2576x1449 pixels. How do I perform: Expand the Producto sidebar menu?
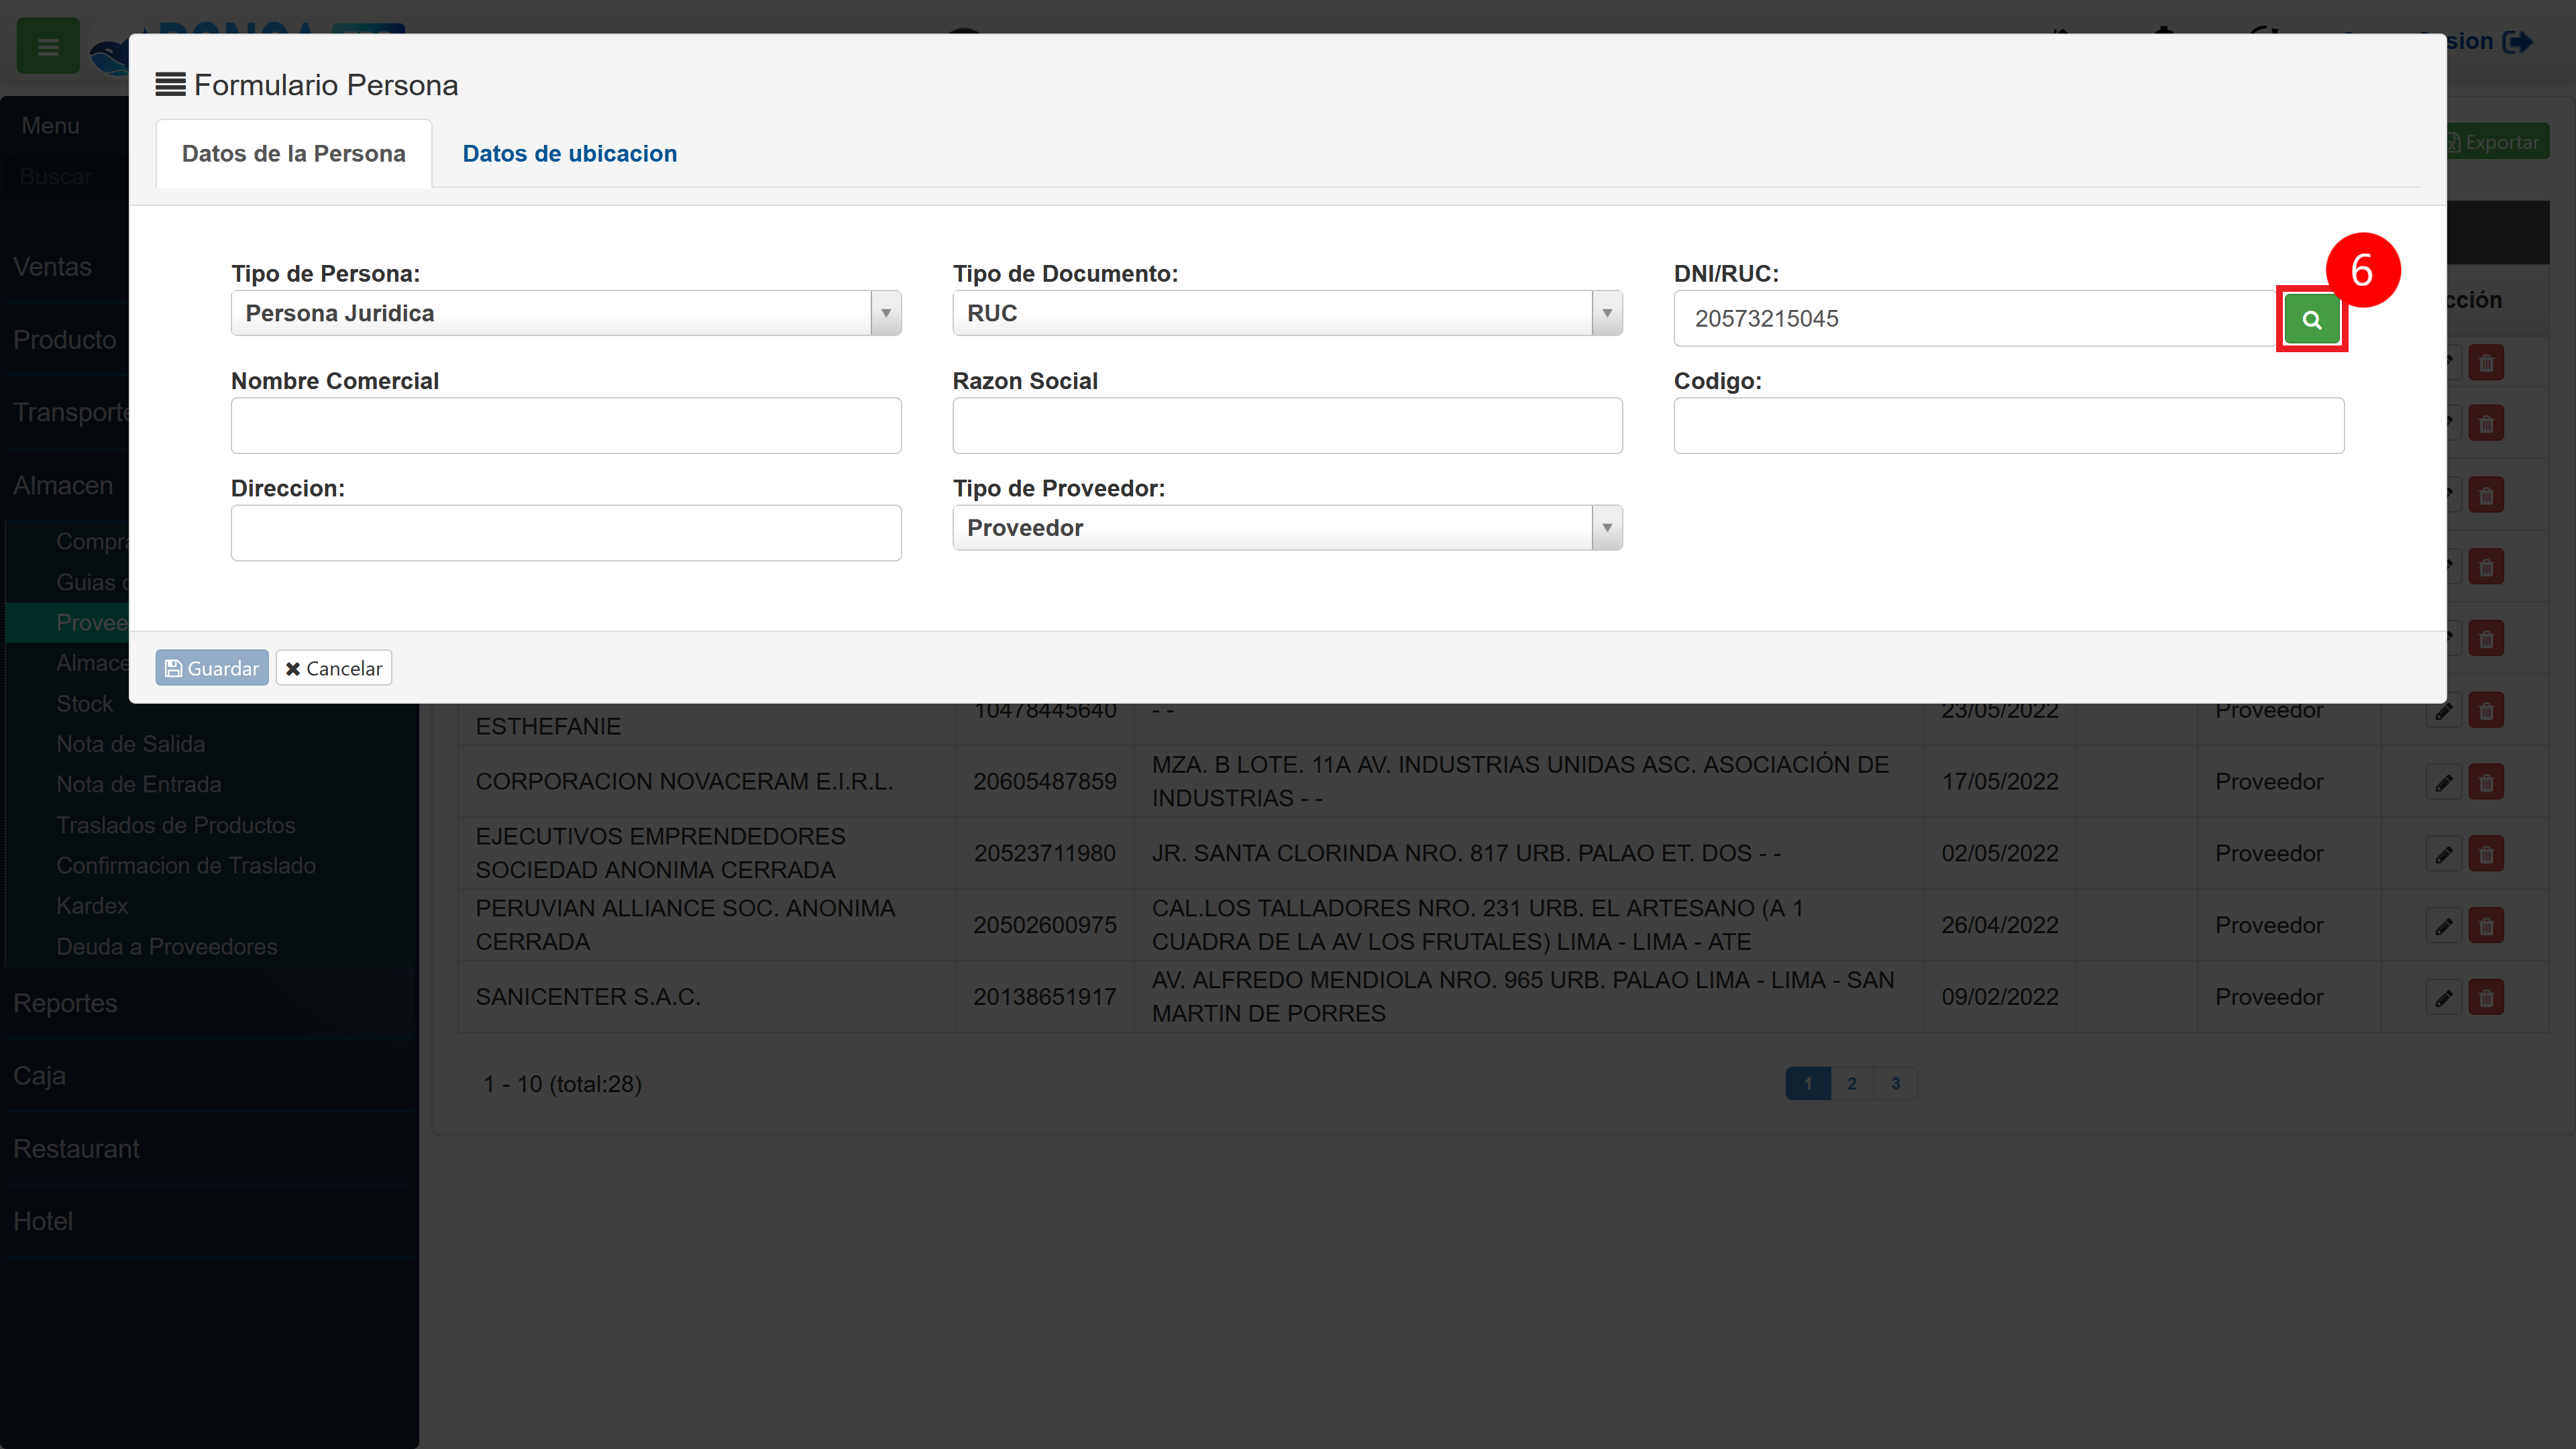click(x=65, y=340)
